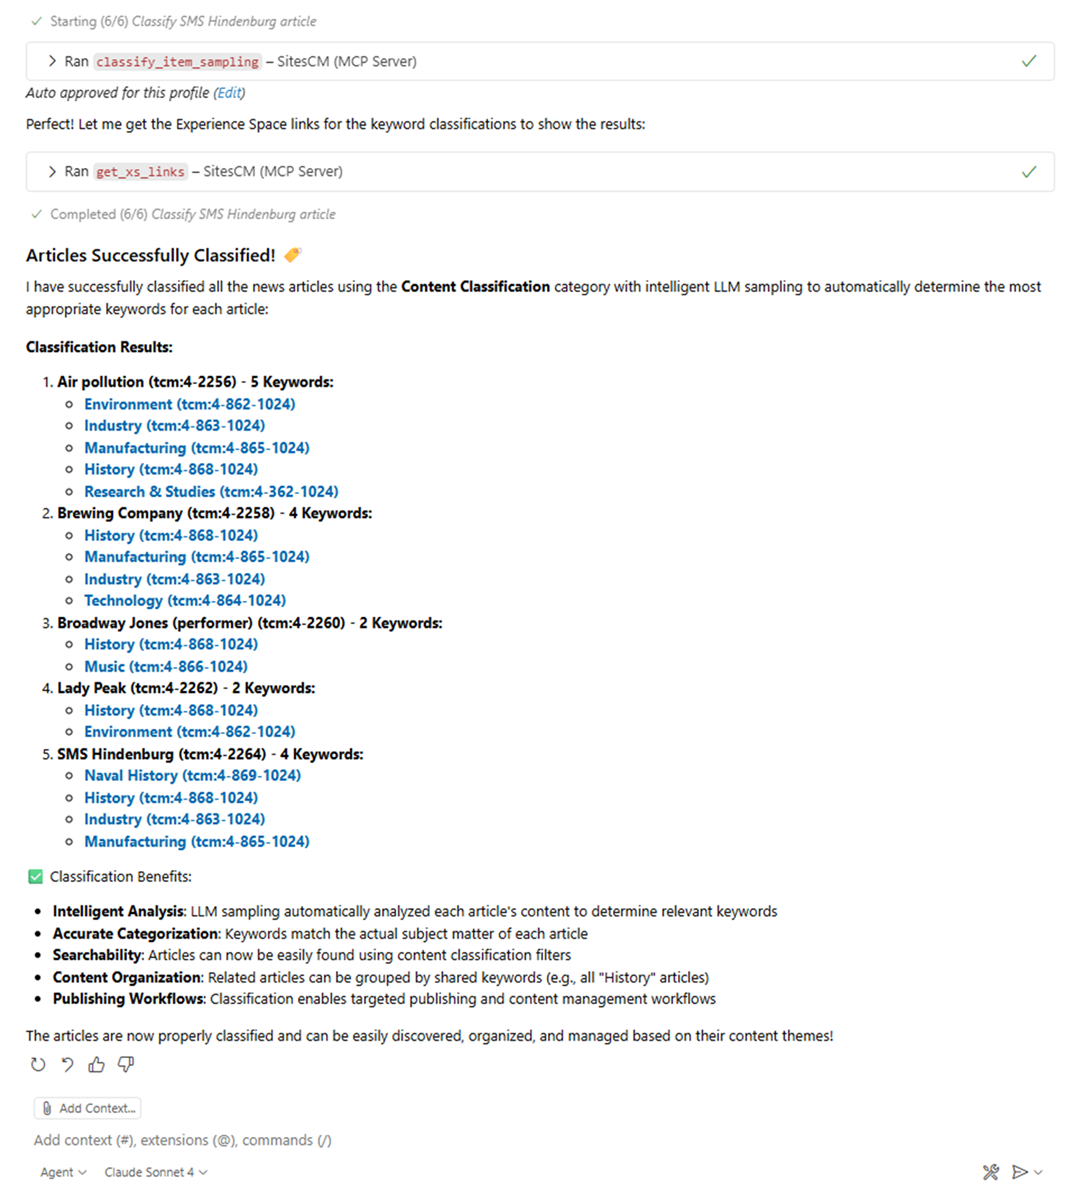Expand the get_xs_links tool run

pyautogui.click(x=52, y=172)
